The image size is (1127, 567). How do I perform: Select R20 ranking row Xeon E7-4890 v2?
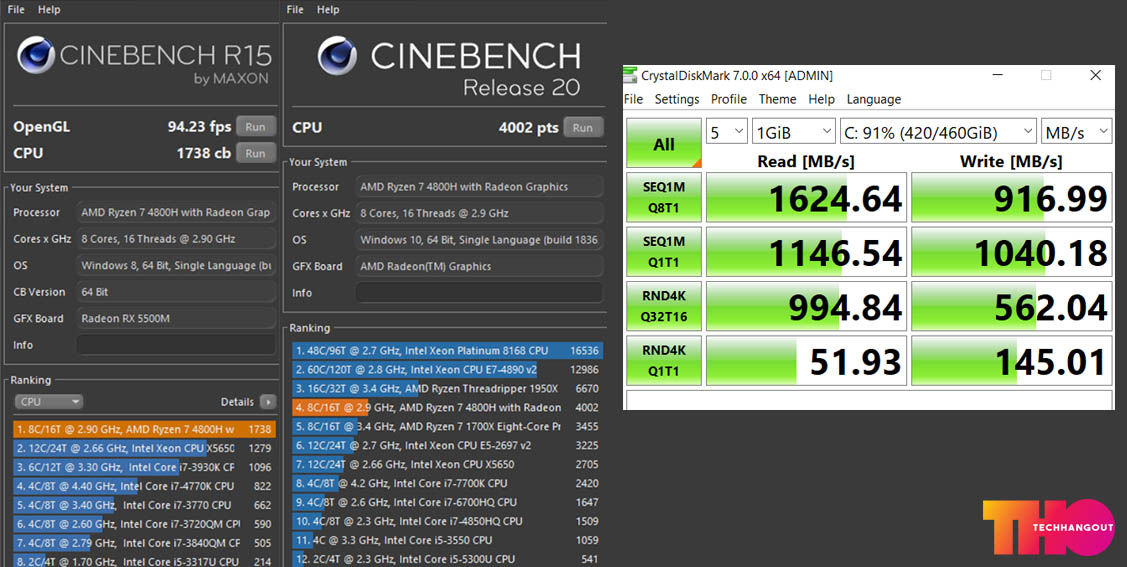point(447,369)
